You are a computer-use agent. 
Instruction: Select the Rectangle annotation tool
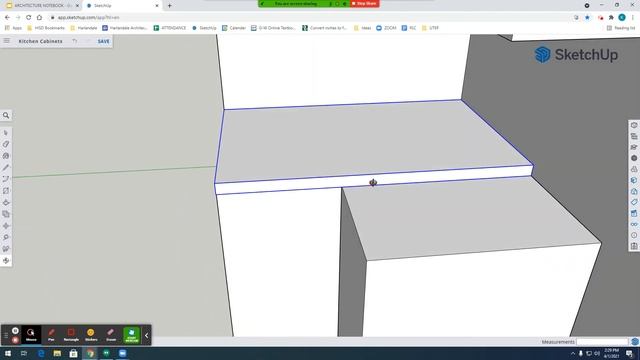click(71, 335)
